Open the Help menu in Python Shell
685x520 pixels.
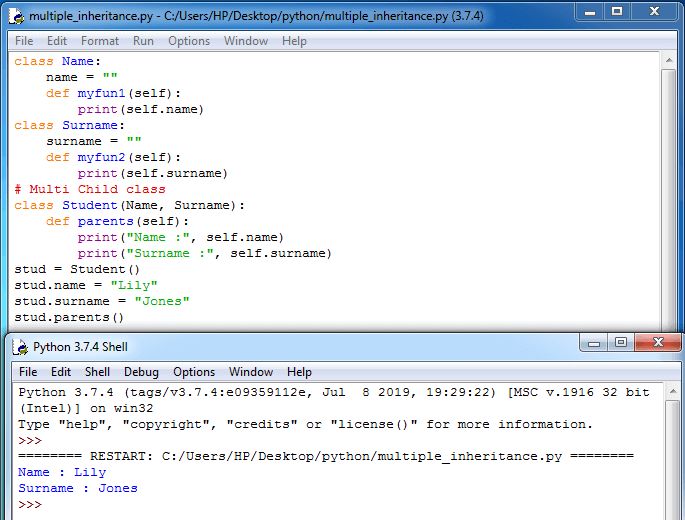[x=299, y=372]
